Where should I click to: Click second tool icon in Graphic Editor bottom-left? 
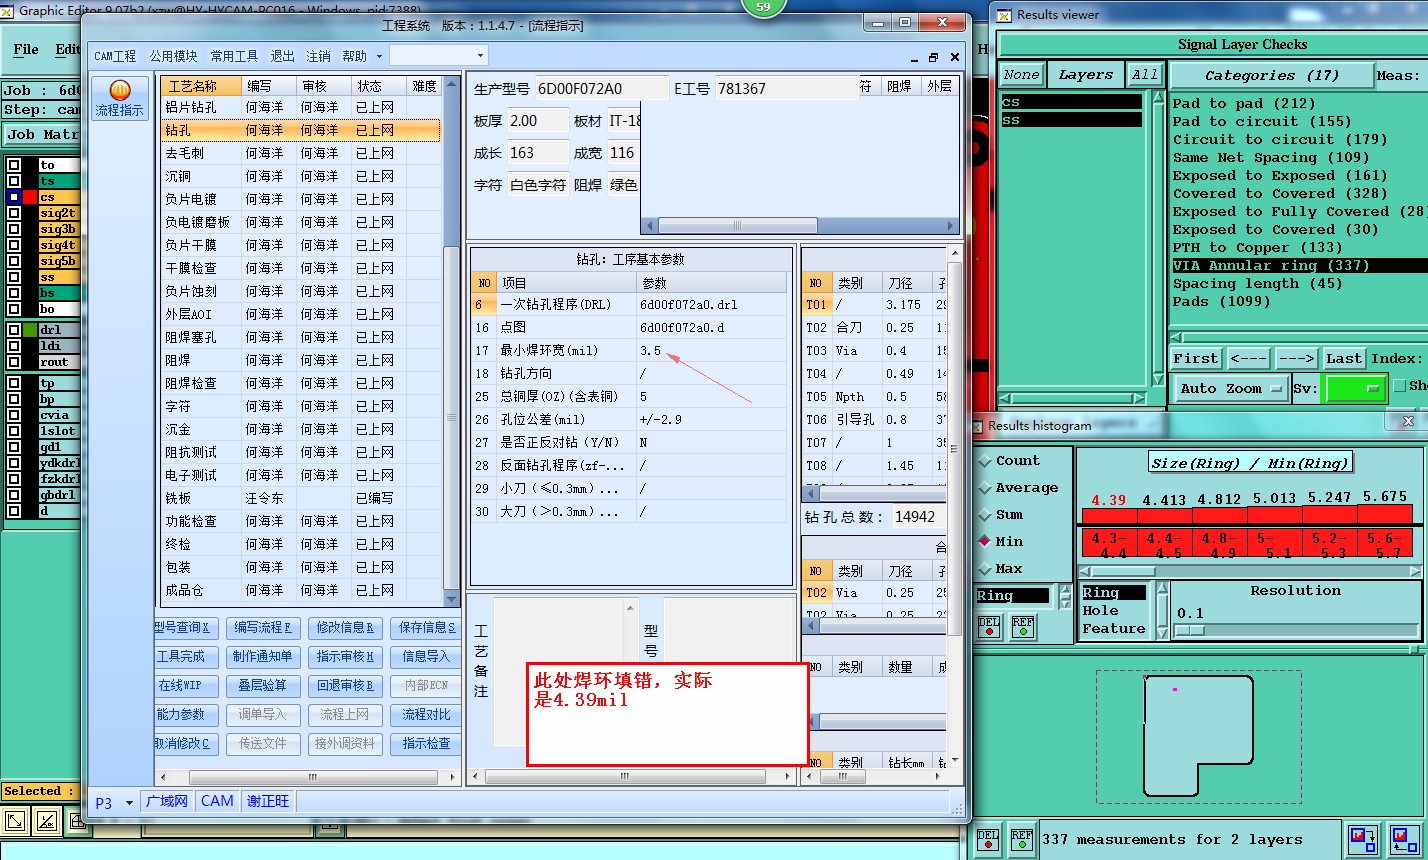(x=46, y=821)
